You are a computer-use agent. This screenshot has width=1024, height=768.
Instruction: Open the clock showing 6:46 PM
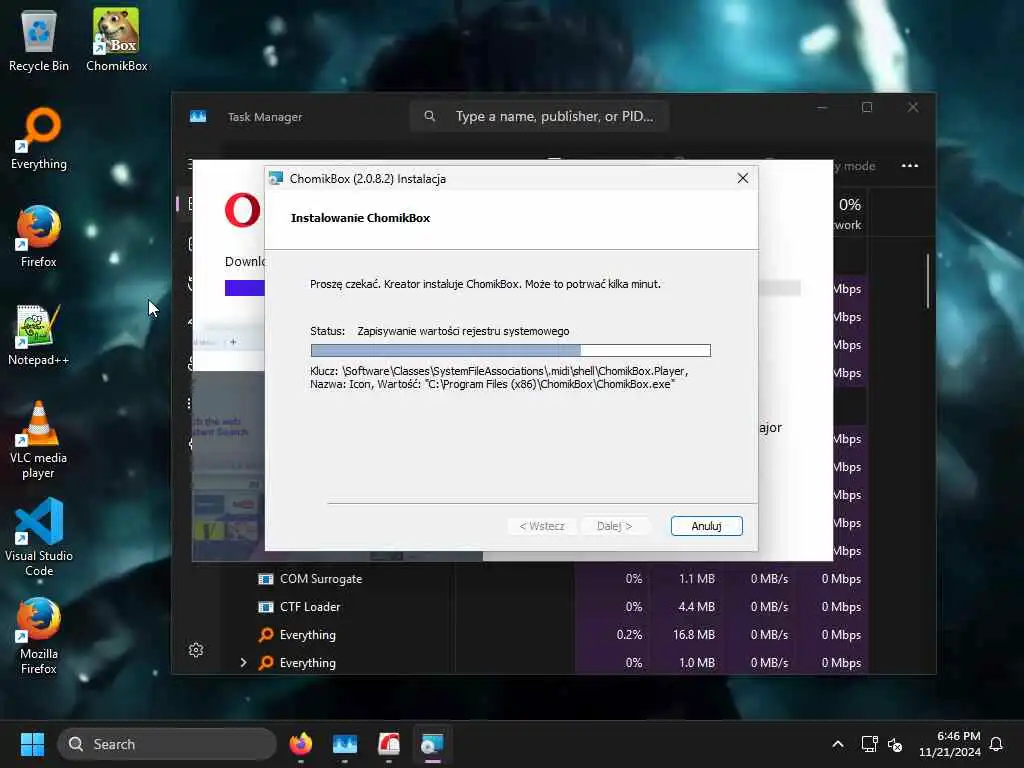click(950, 744)
